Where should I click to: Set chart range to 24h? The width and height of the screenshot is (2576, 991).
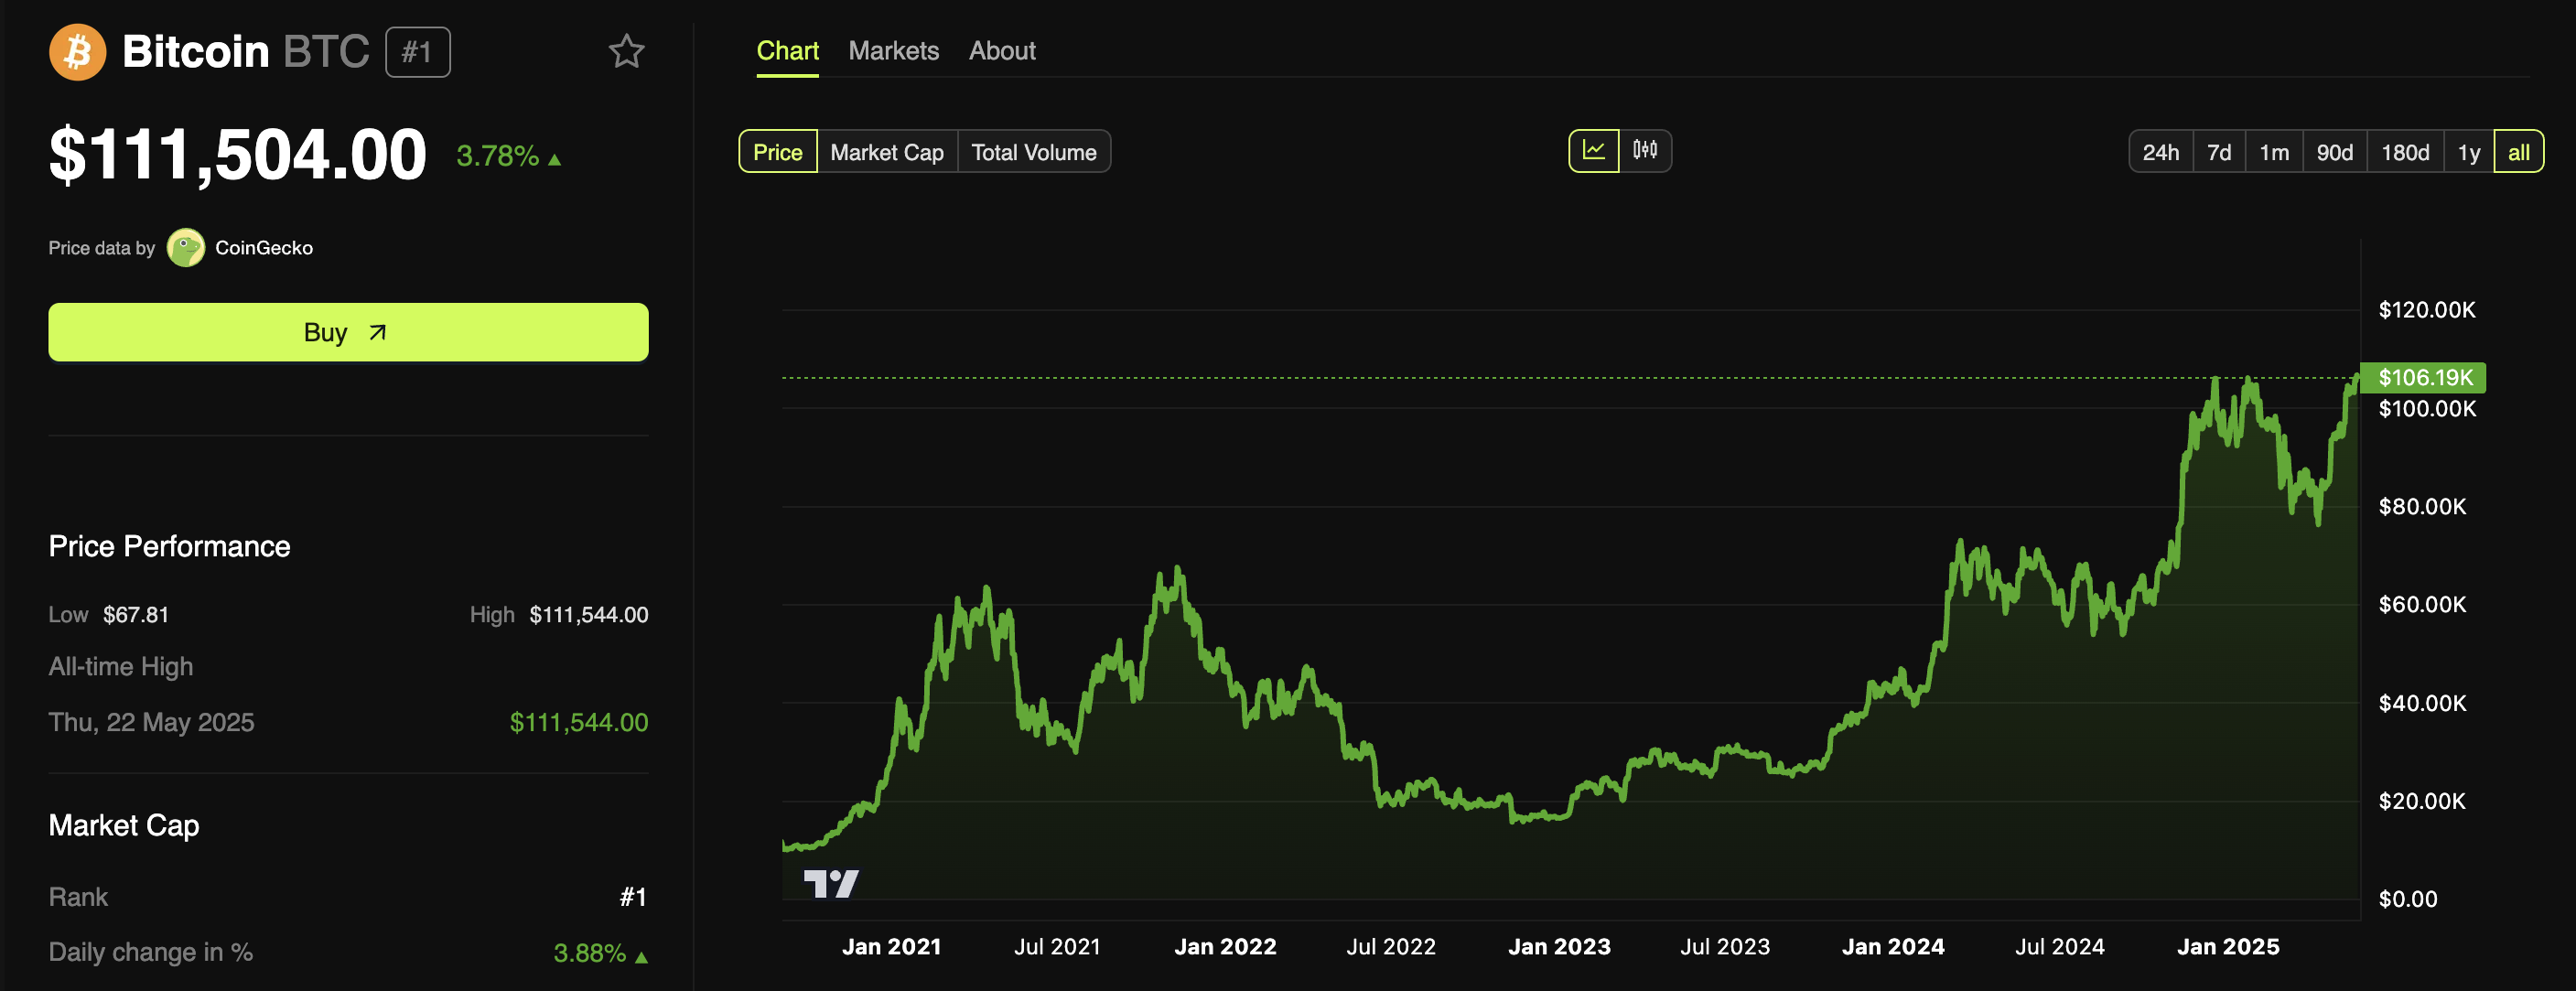[2160, 152]
